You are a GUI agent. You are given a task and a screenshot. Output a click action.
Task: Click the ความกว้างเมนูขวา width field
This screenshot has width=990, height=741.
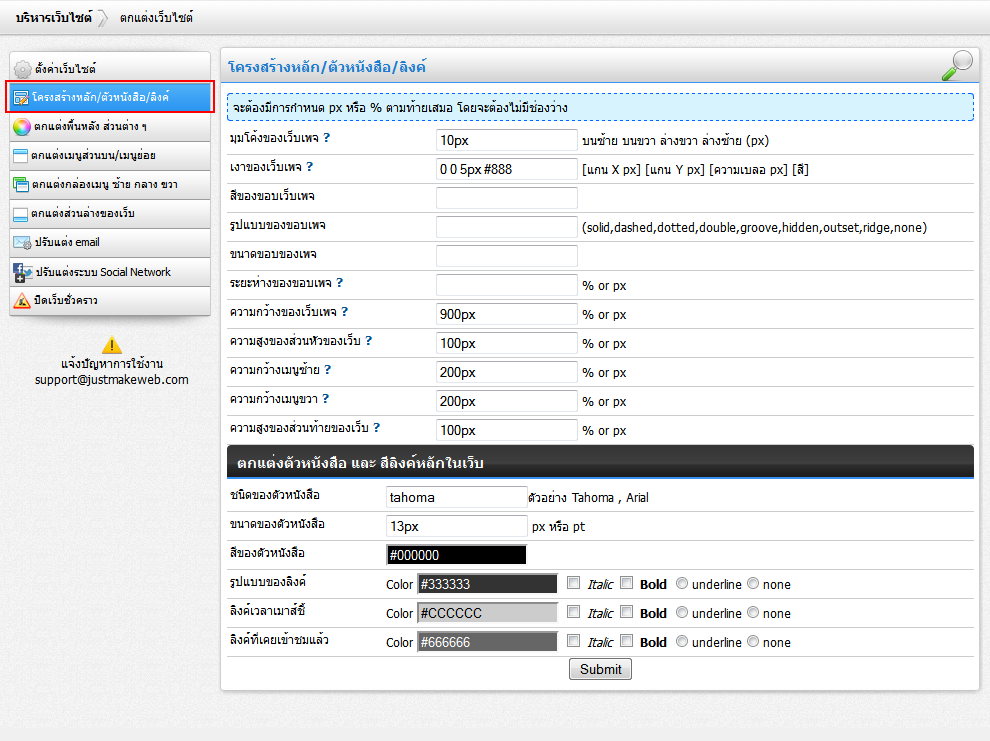[506, 401]
